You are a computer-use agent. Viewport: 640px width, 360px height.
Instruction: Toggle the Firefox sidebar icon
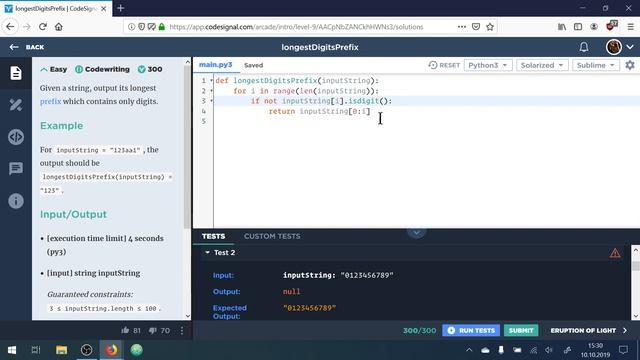click(578, 27)
